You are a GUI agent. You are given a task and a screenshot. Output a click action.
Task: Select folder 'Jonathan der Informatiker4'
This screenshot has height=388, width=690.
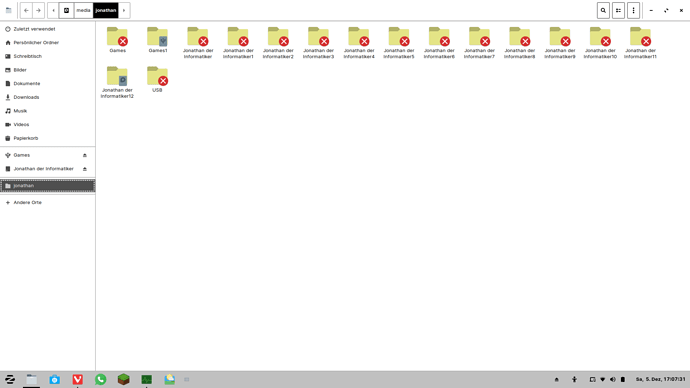(359, 43)
